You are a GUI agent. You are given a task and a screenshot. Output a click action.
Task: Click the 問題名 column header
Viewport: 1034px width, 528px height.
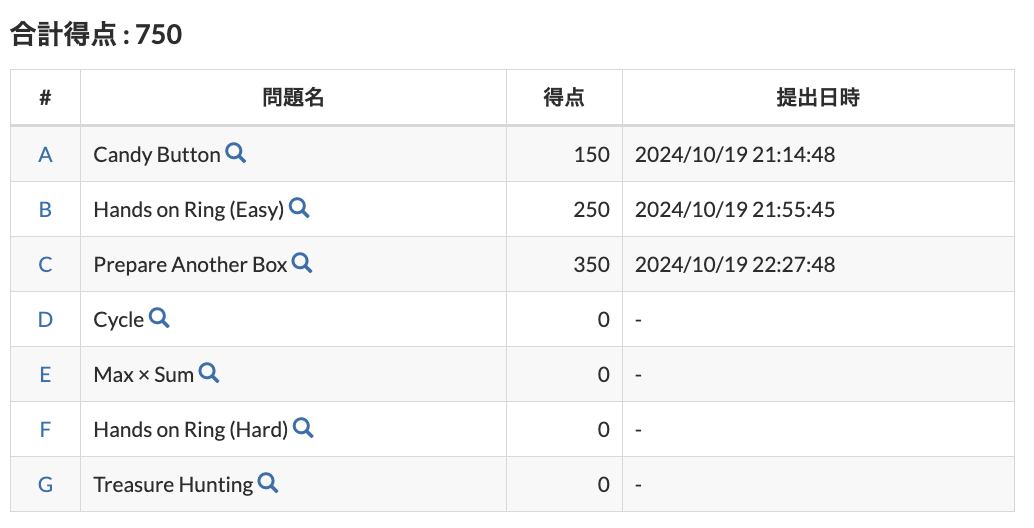click(x=293, y=98)
